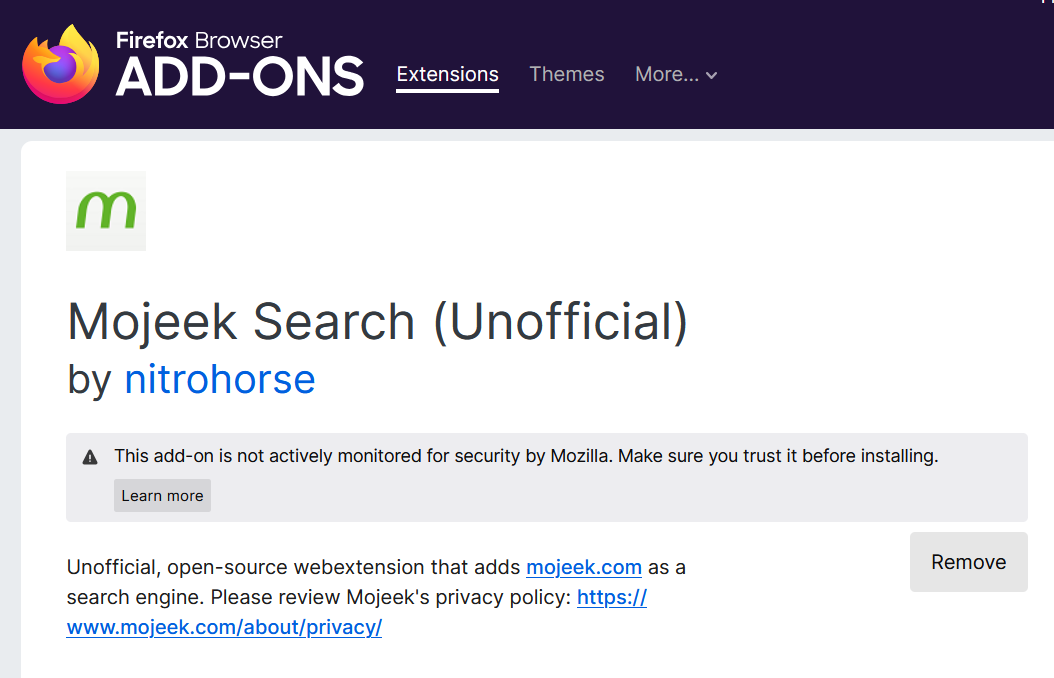Follow the mojeek.com link

click(x=583, y=567)
